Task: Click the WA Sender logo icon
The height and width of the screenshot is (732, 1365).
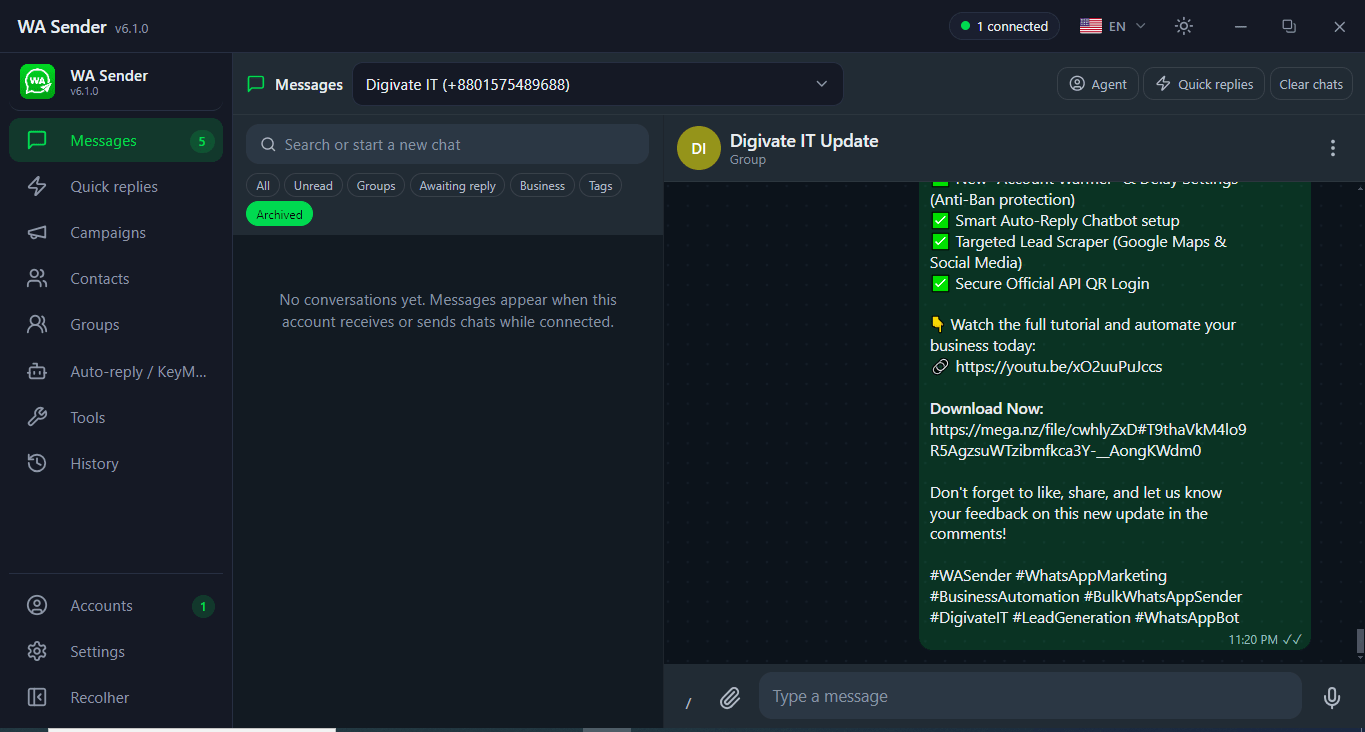Action: coord(38,82)
